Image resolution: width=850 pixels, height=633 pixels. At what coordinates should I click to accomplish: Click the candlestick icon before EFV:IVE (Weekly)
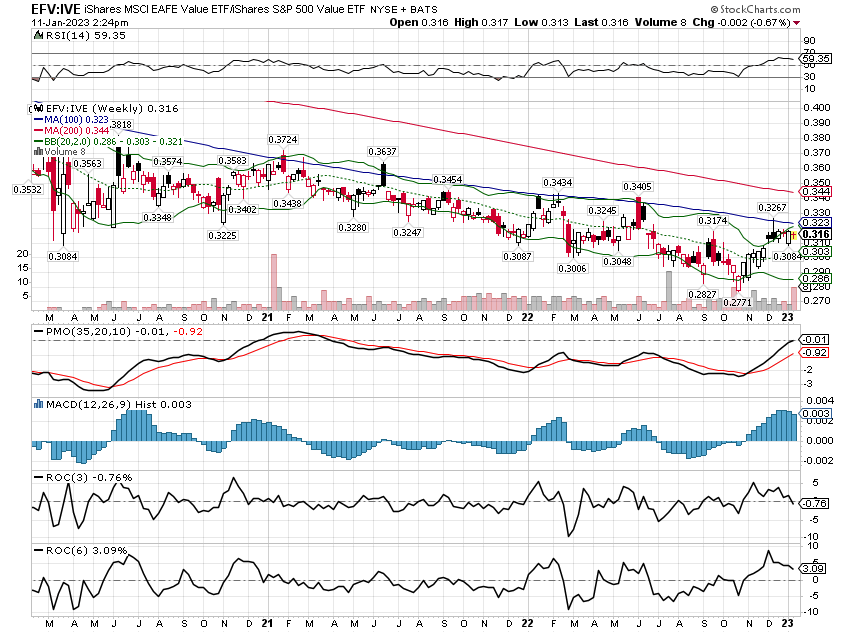click(38, 109)
